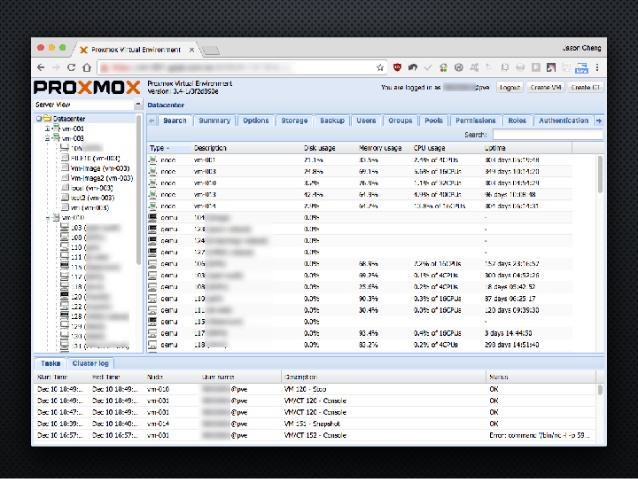Click the Create CT button
638x479 pixels.
tap(585, 87)
